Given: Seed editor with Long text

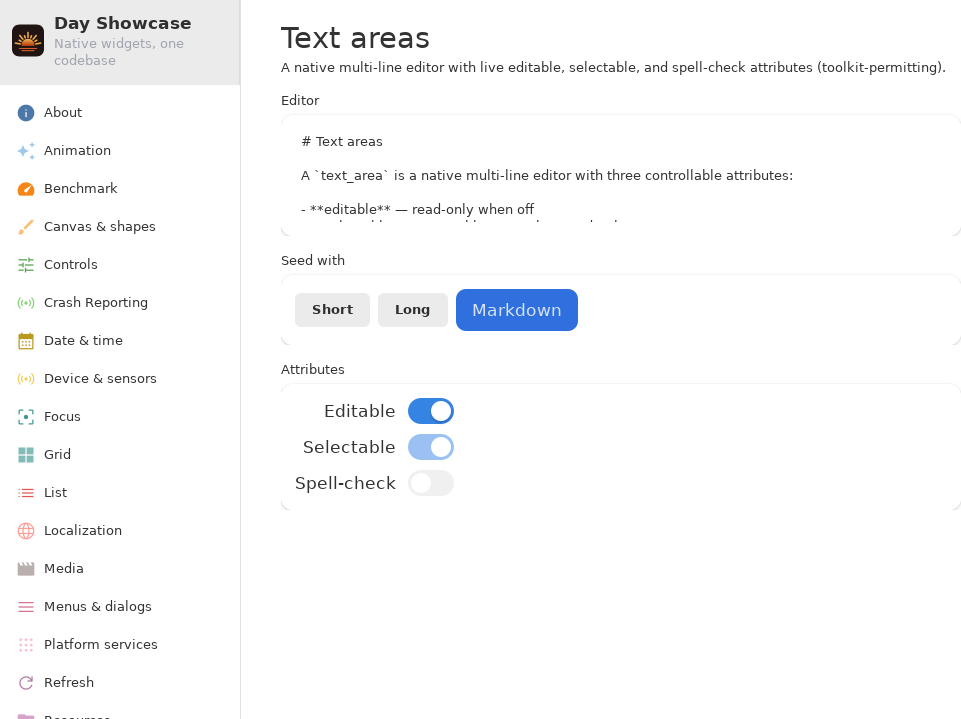Looking at the screenshot, I should pyautogui.click(x=412, y=310).
